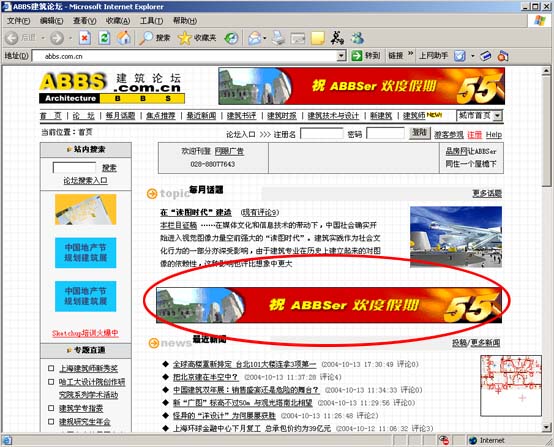554x447 pixels.
Task: Open the 查看(V) menu
Action: click(x=84, y=21)
